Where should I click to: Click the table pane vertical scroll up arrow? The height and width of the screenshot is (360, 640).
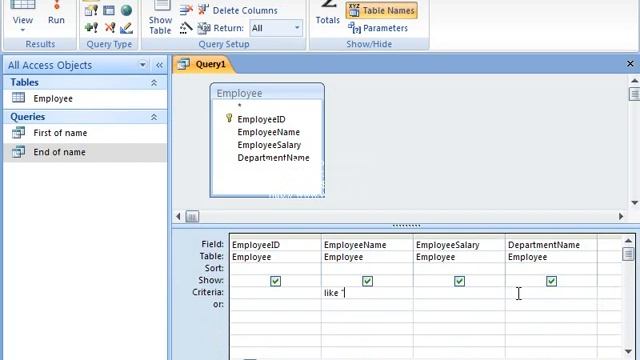pos(634,81)
